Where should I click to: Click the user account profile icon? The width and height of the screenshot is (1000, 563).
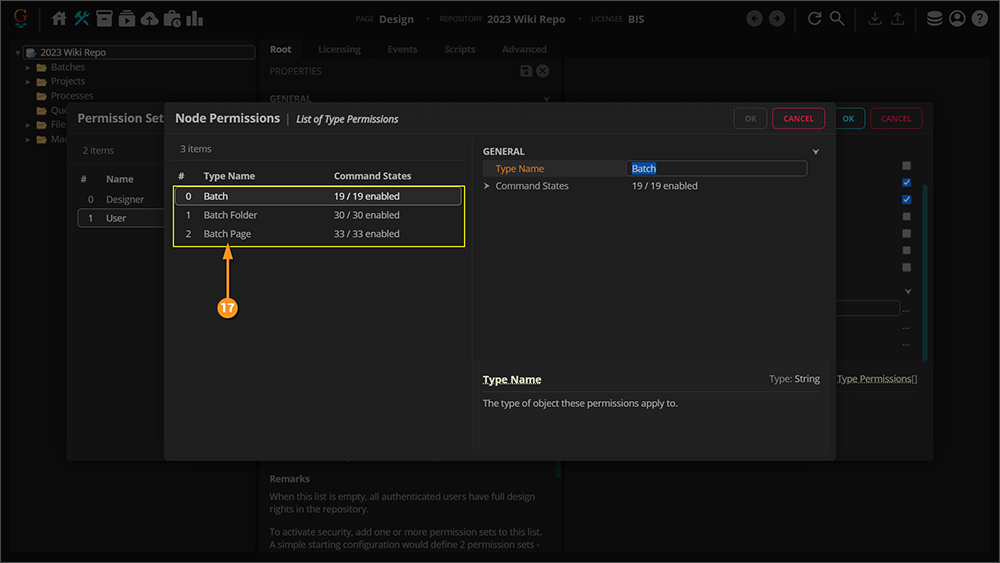(x=957, y=19)
